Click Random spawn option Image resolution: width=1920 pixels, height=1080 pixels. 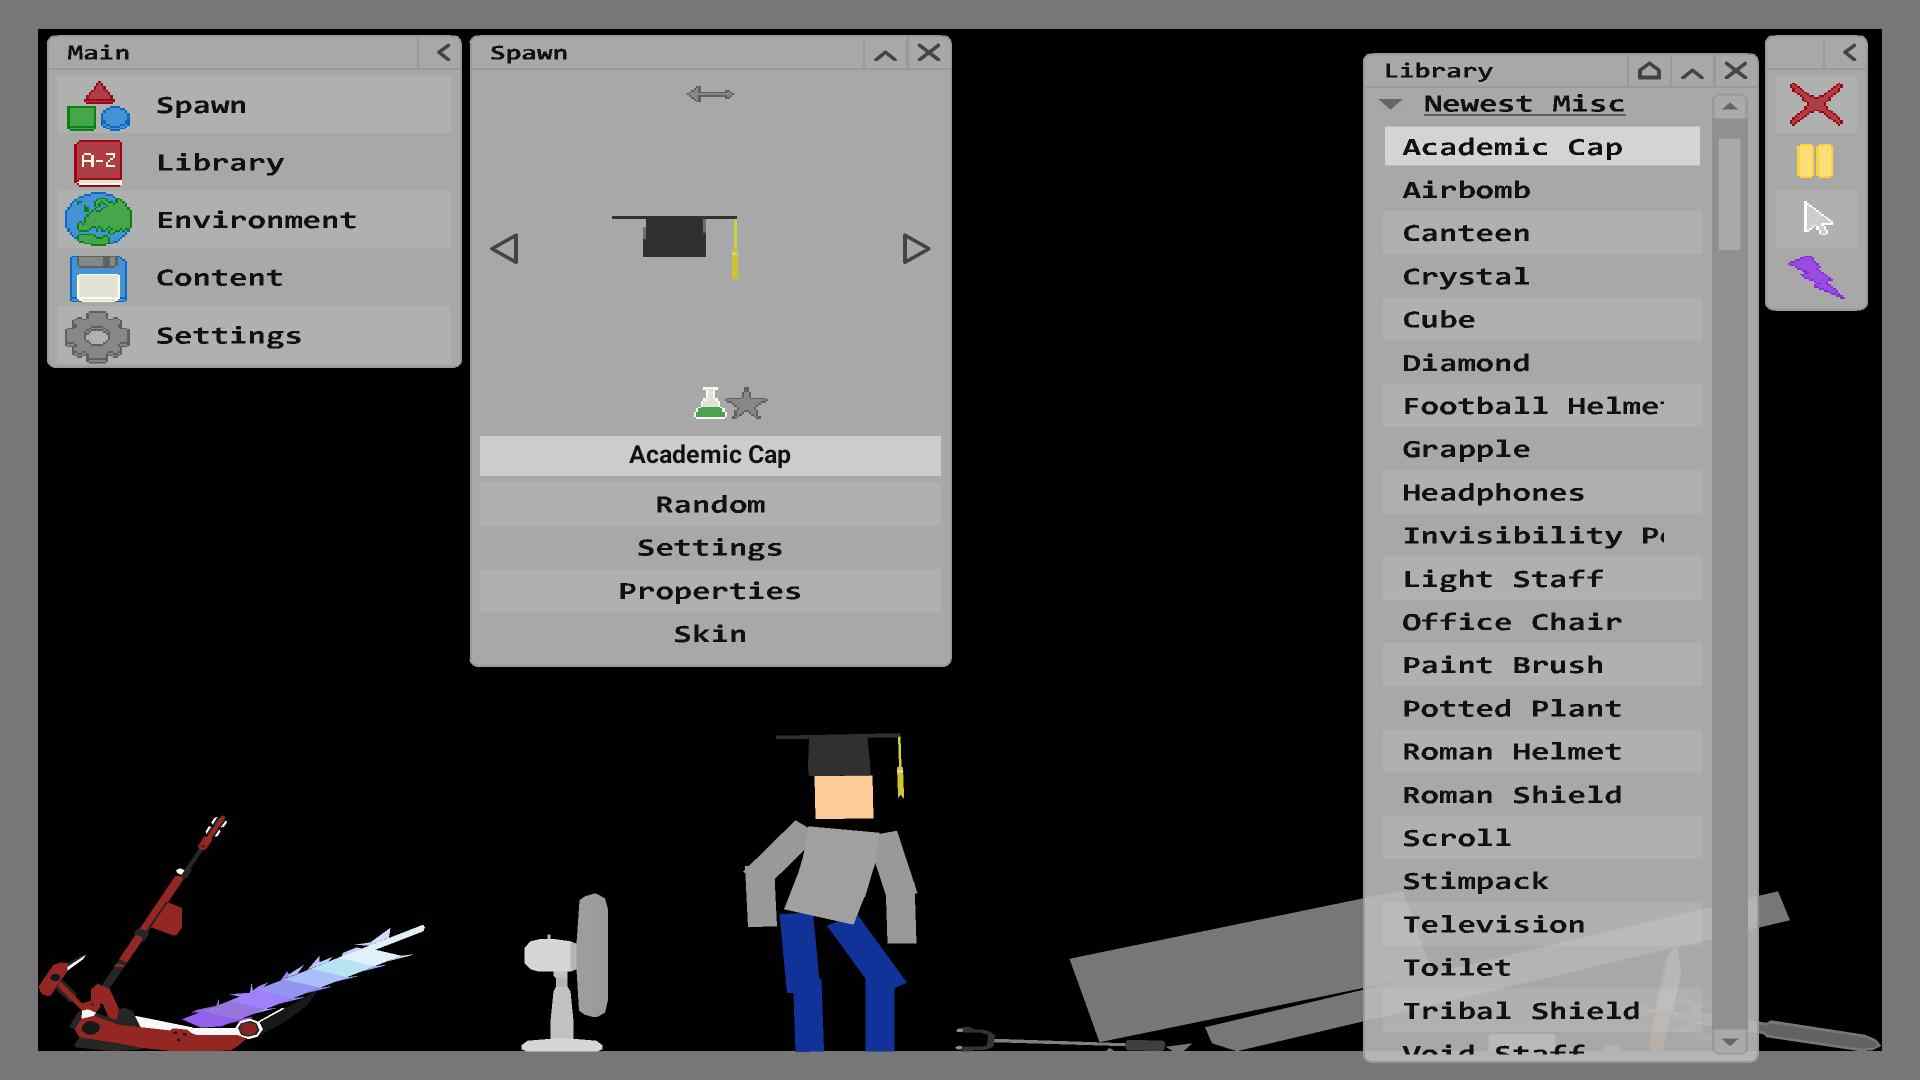tap(711, 502)
